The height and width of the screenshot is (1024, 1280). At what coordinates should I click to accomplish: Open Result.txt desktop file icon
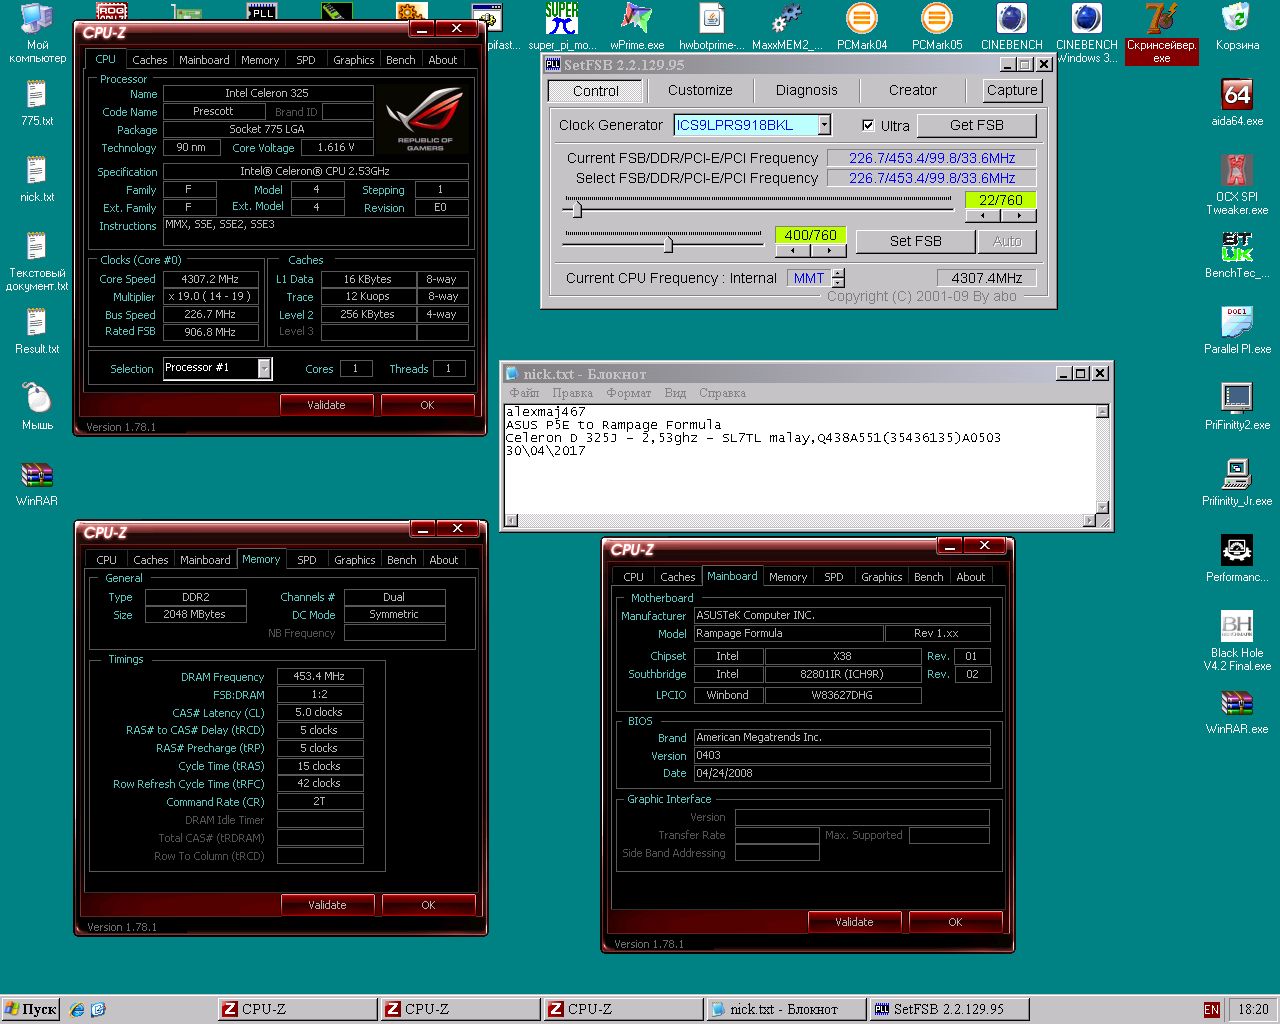pos(37,330)
